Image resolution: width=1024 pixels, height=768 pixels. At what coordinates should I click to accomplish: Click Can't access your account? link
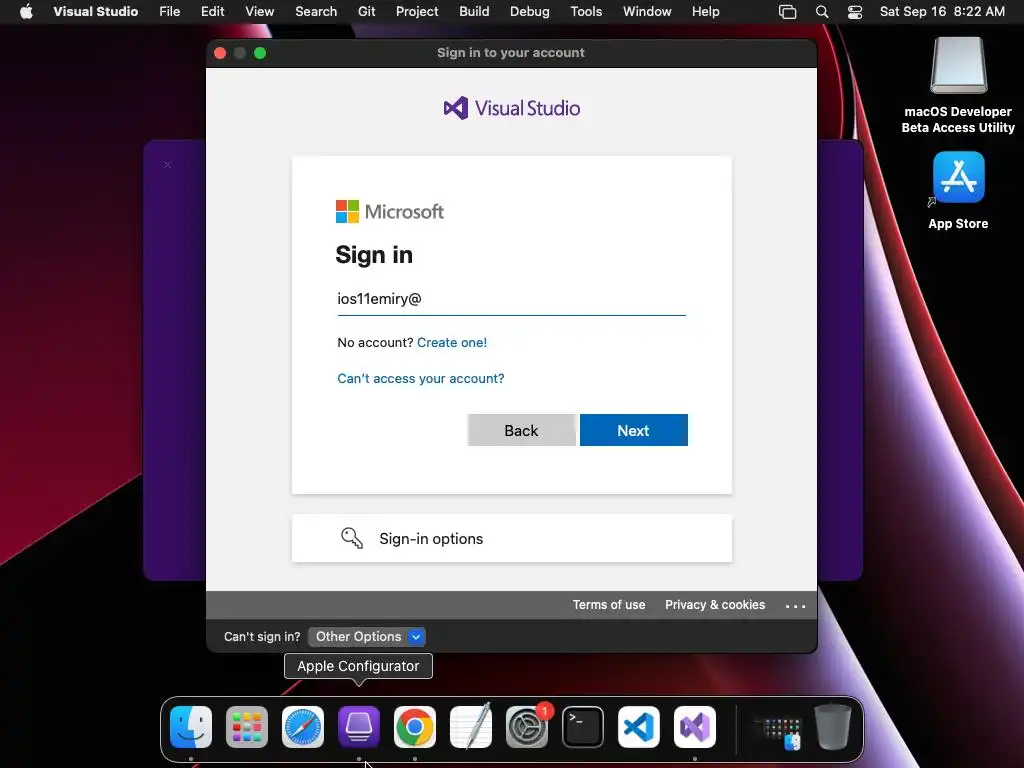pyautogui.click(x=421, y=378)
